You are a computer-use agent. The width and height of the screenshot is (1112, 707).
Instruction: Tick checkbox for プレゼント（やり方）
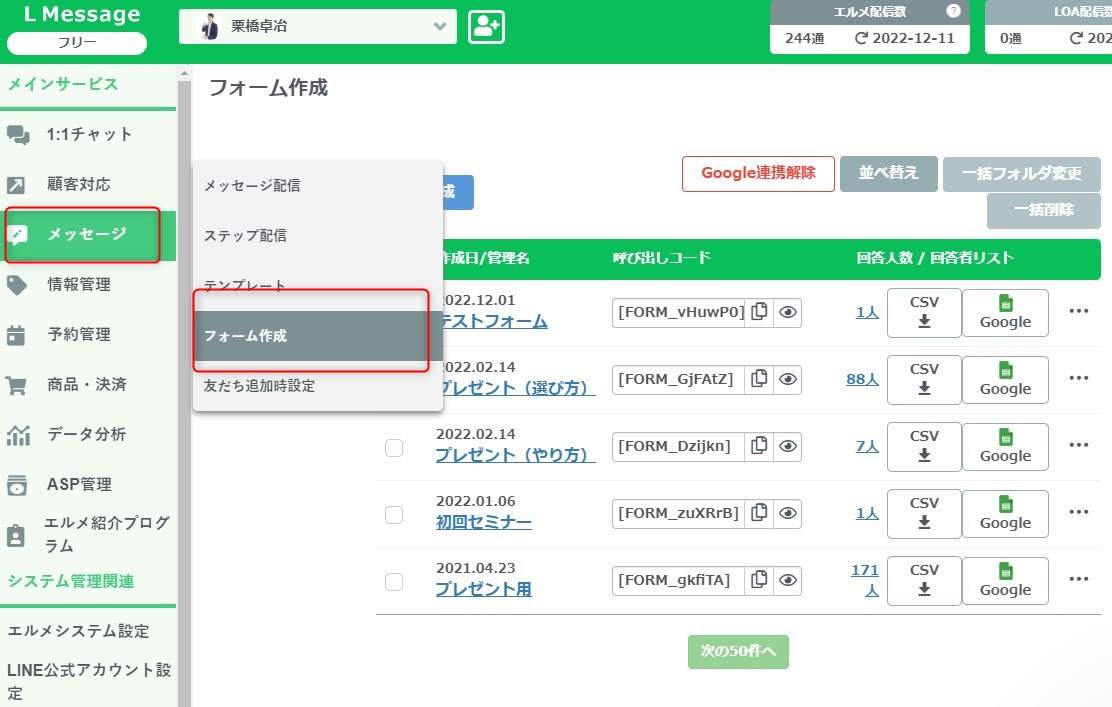coord(394,447)
